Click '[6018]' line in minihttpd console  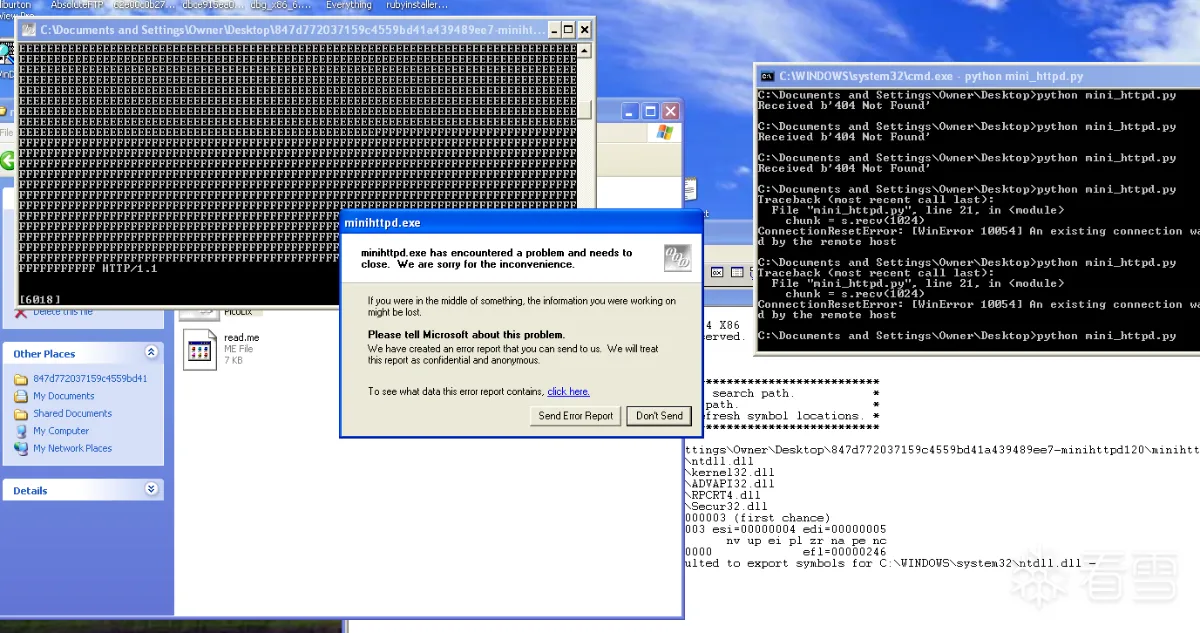(x=40, y=299)
